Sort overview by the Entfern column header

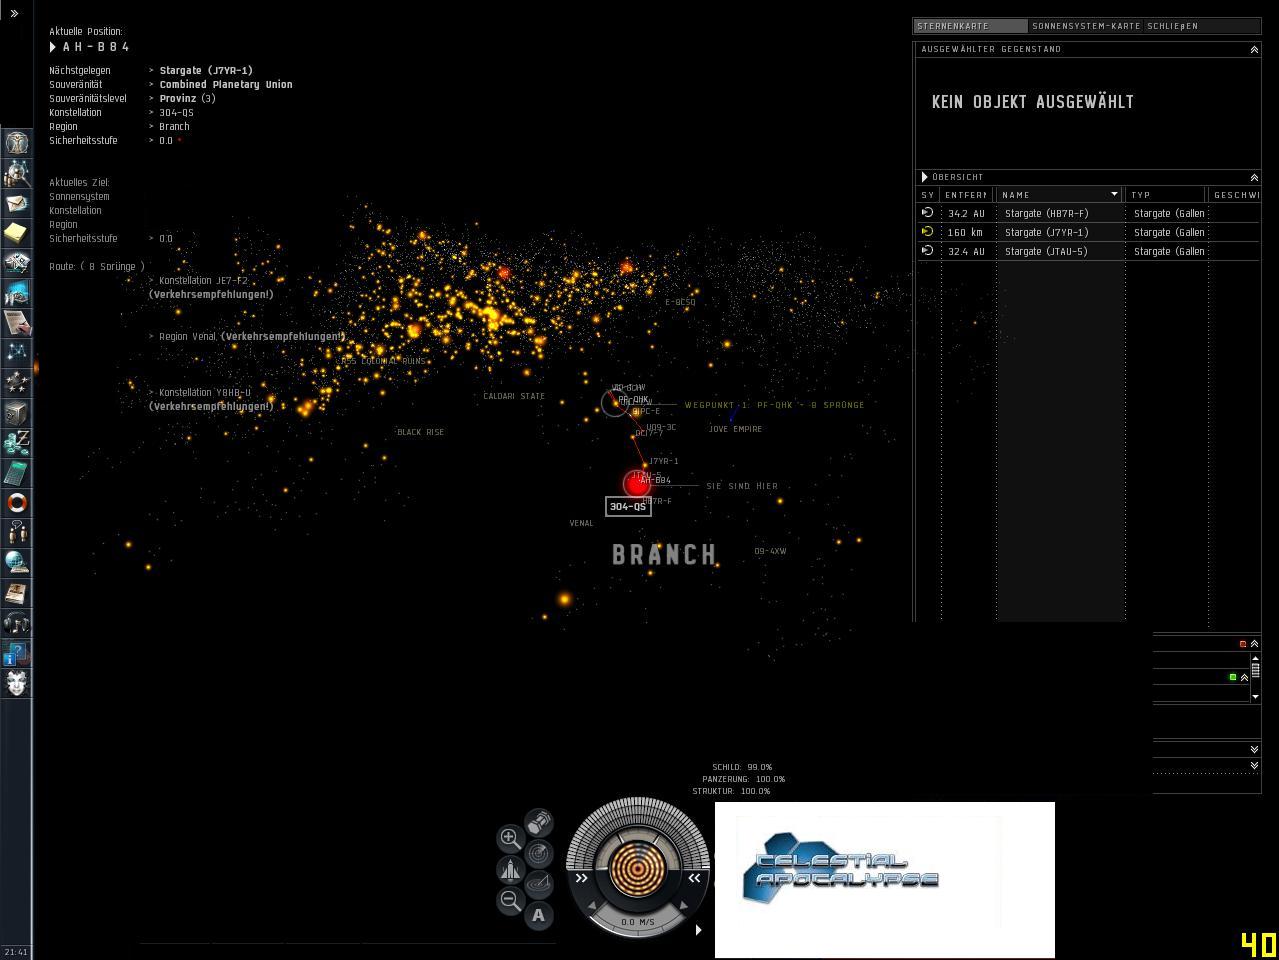[968, 195]
